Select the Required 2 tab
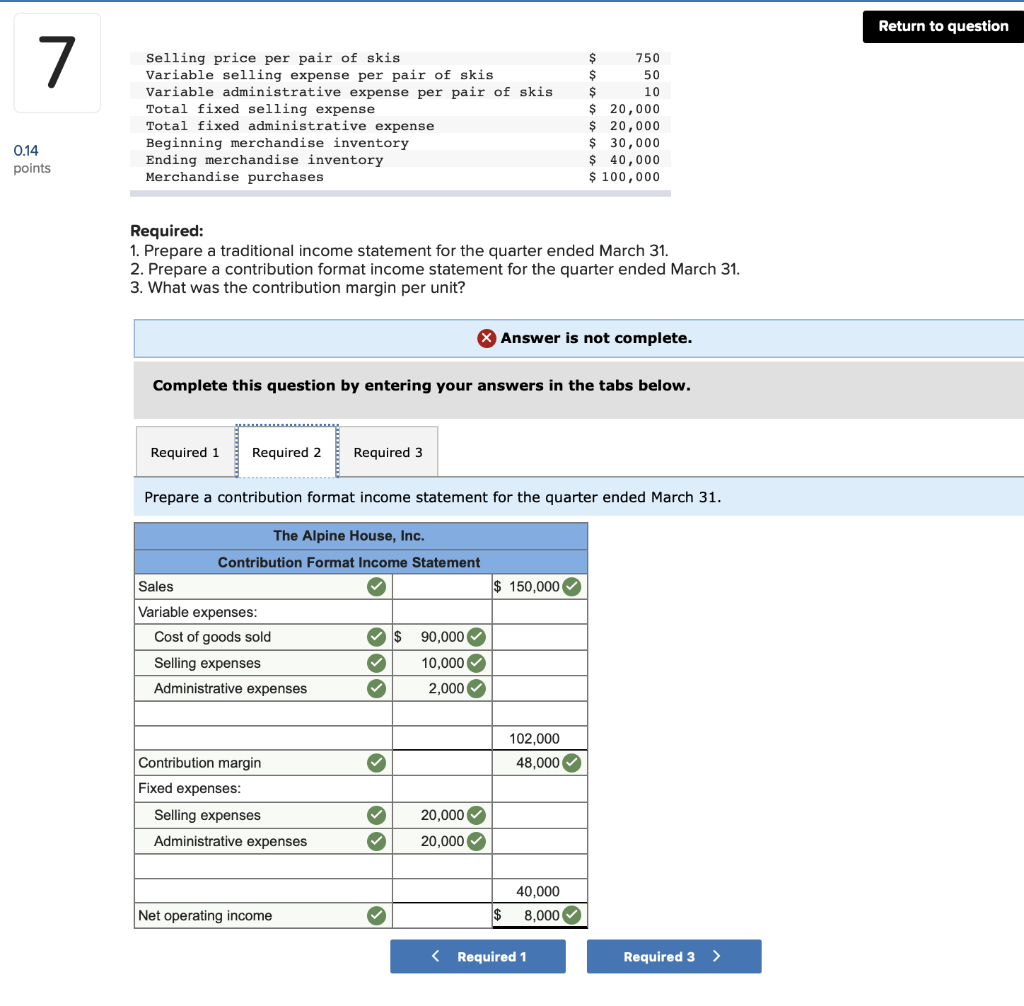 click(x=287, y=452)
